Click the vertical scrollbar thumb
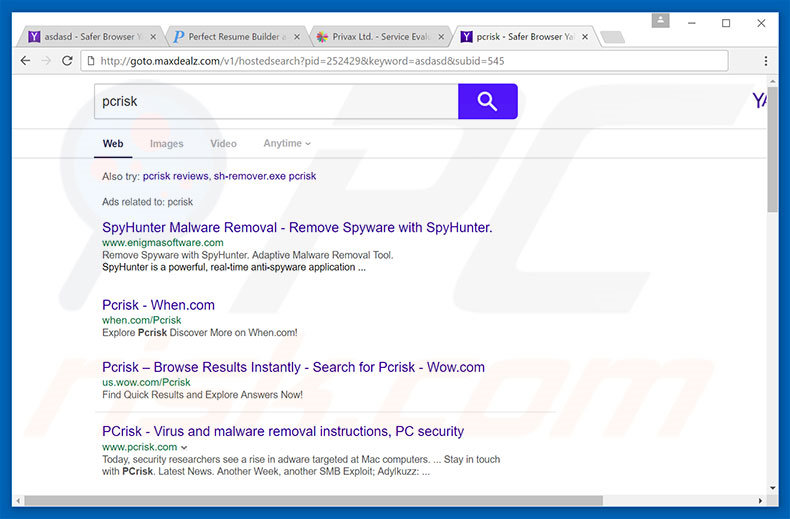 click(772, 149)
